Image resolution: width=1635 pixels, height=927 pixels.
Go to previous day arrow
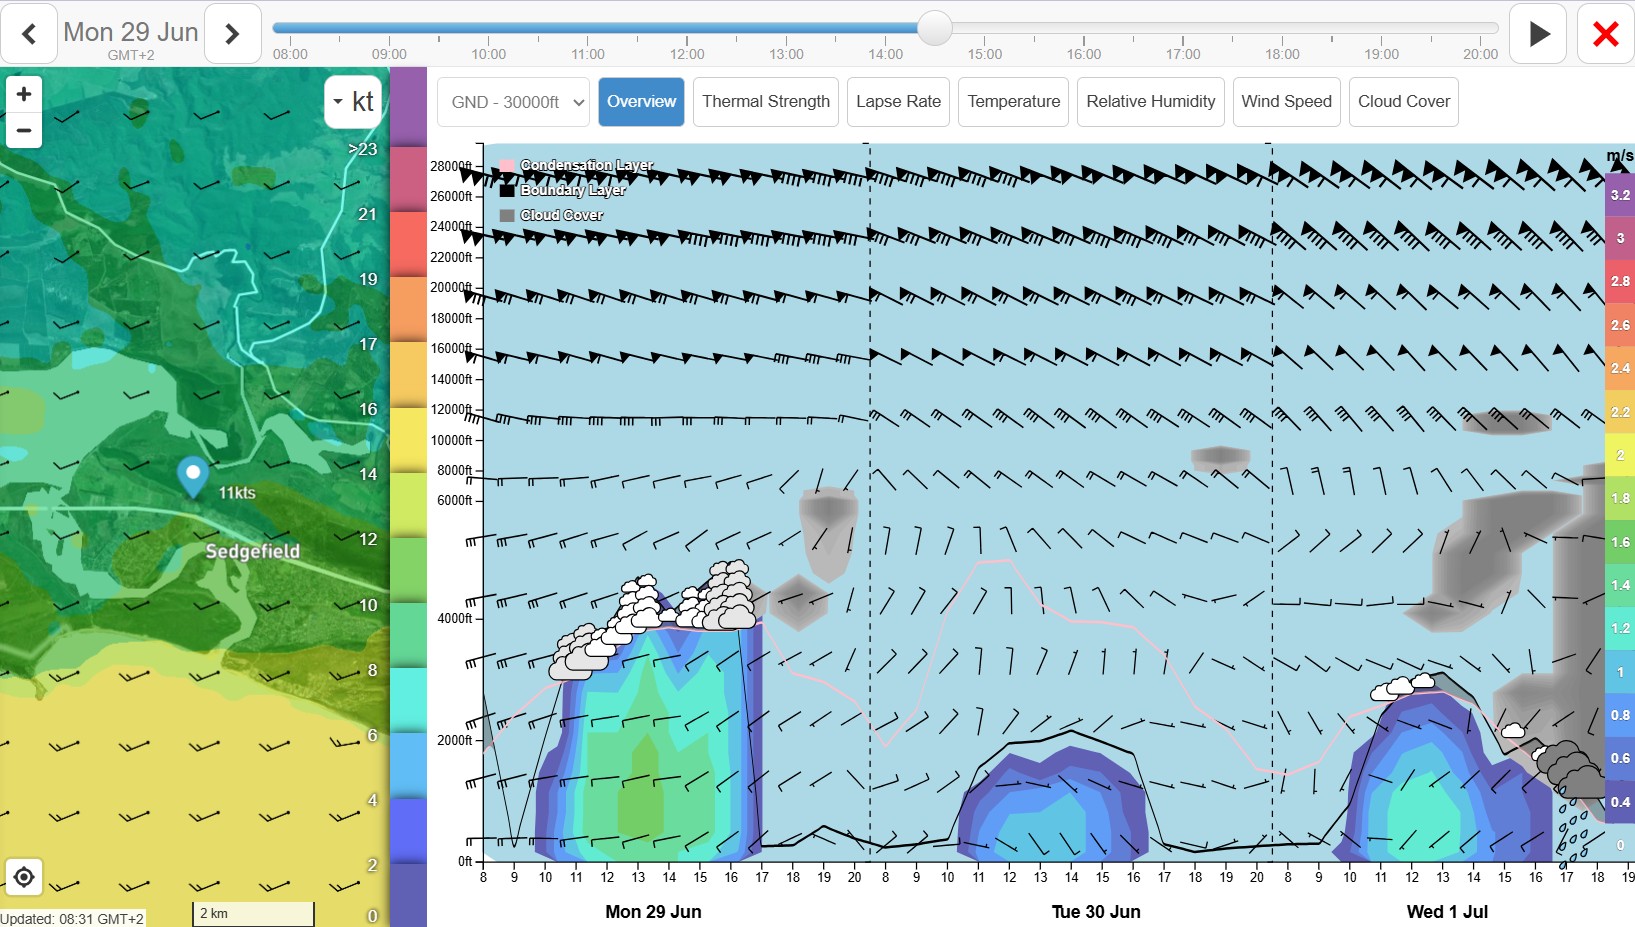click(29, 34)
